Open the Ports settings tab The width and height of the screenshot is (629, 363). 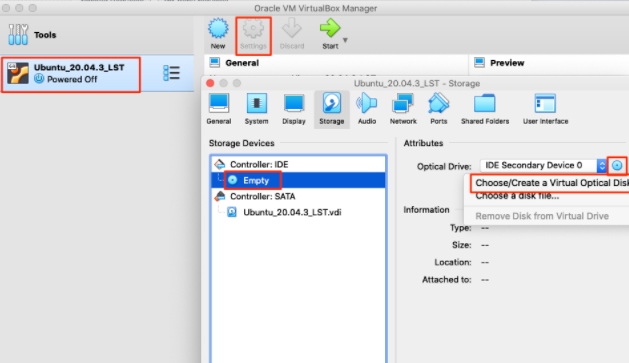438,109
